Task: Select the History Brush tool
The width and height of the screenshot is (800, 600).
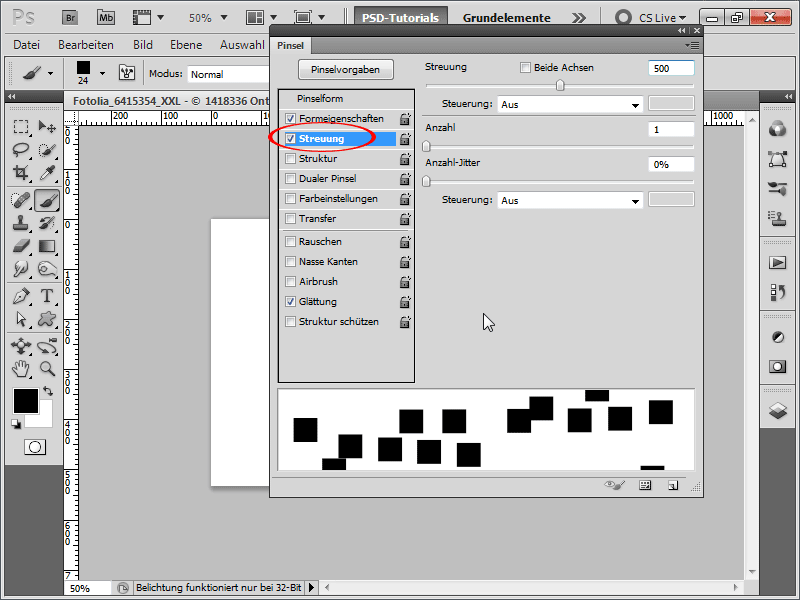Action: point(47,223)
